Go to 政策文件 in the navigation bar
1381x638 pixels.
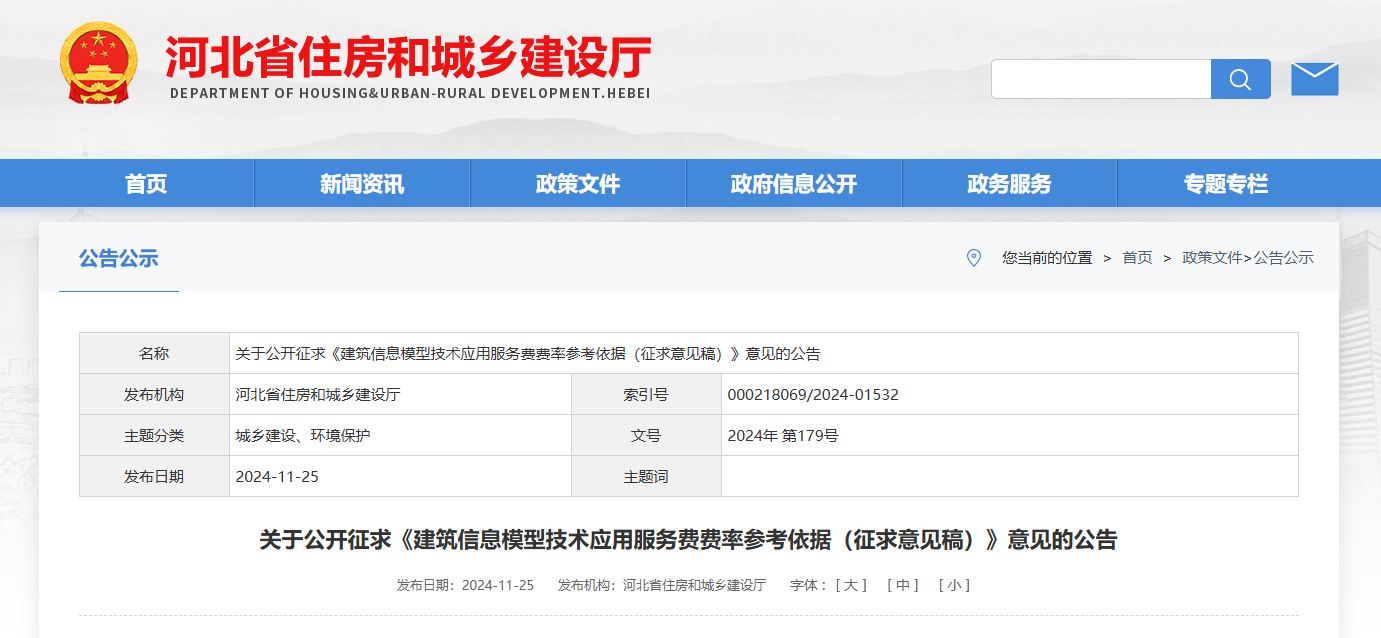click(578, 184)
